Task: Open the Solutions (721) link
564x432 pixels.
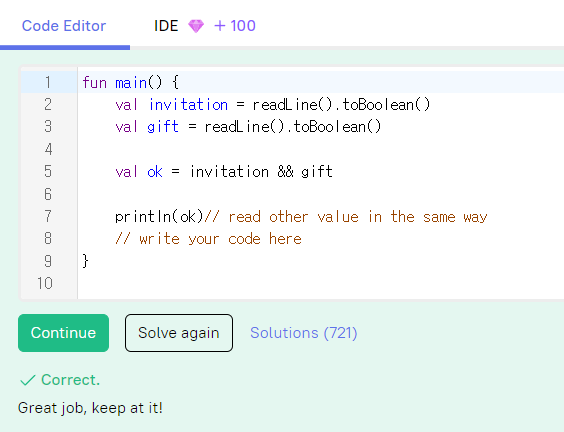Action: [304, 333]
